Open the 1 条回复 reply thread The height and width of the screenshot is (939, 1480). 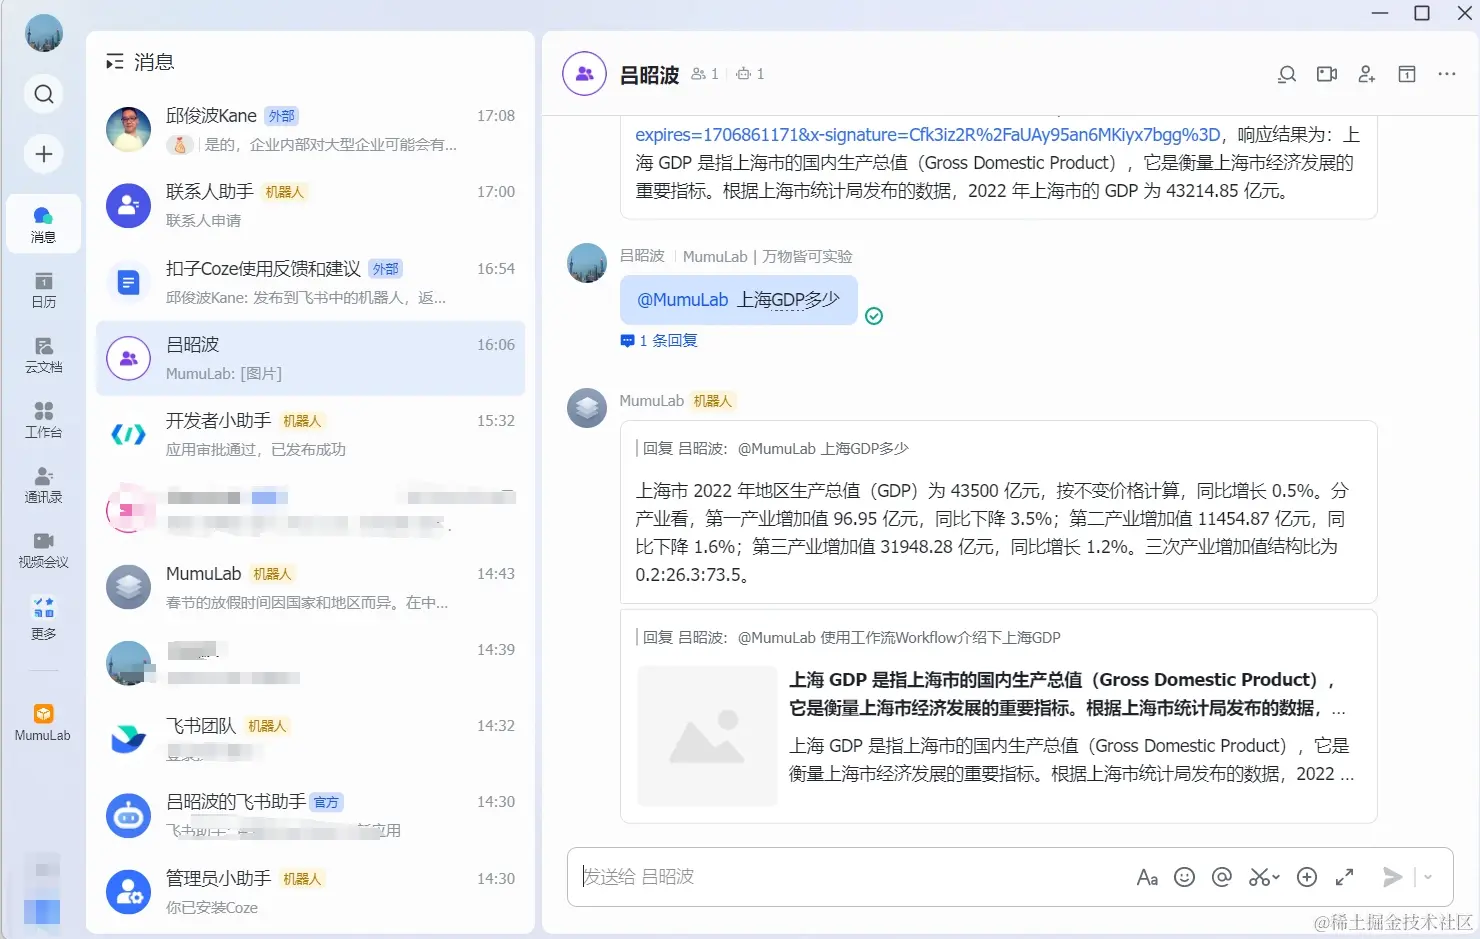[659, 341]
